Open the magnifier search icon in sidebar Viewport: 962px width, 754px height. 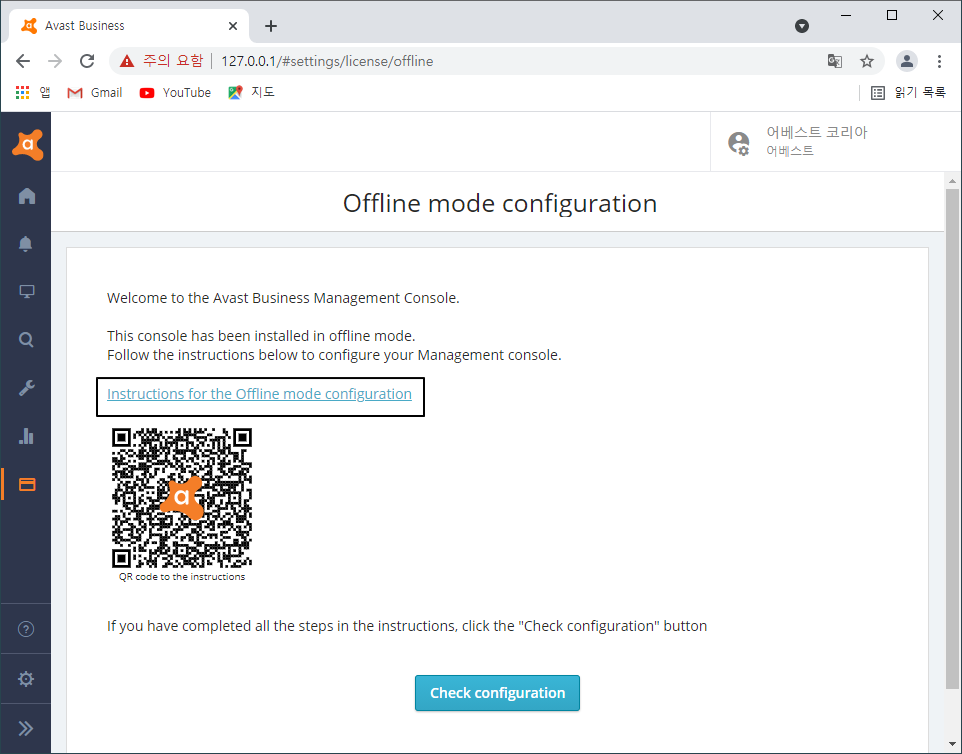pyautogui.click(x=26, y=339)
